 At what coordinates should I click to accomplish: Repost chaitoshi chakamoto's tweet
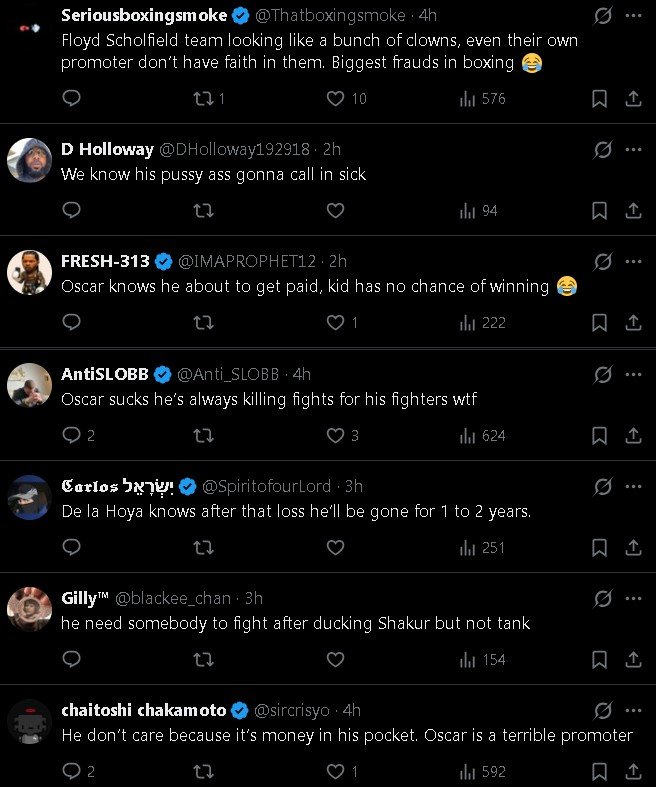pos(203,772)
